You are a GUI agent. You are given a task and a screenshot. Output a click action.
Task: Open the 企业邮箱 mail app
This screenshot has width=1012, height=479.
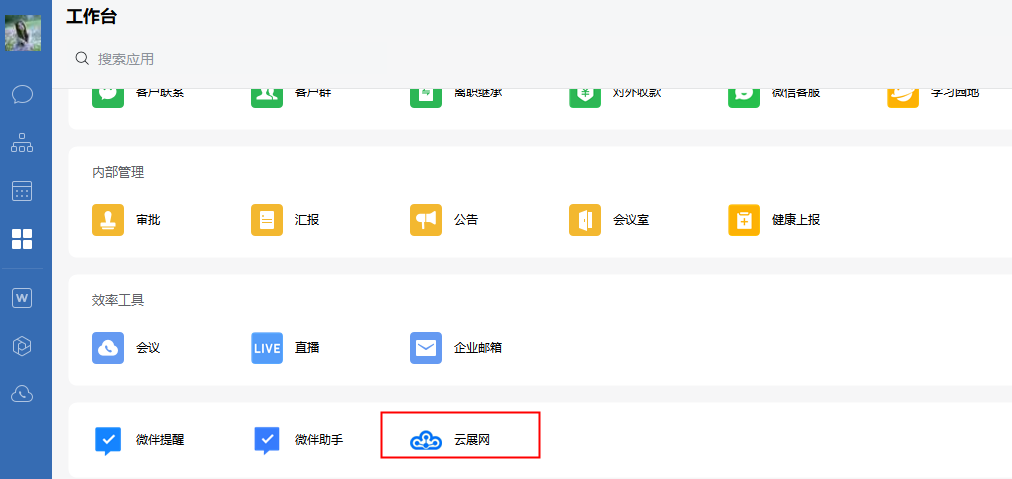coord(456,348)
